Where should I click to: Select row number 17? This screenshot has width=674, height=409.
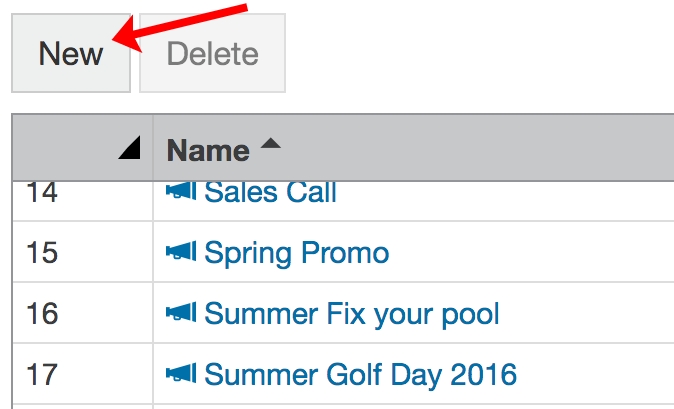click(42, 375)
